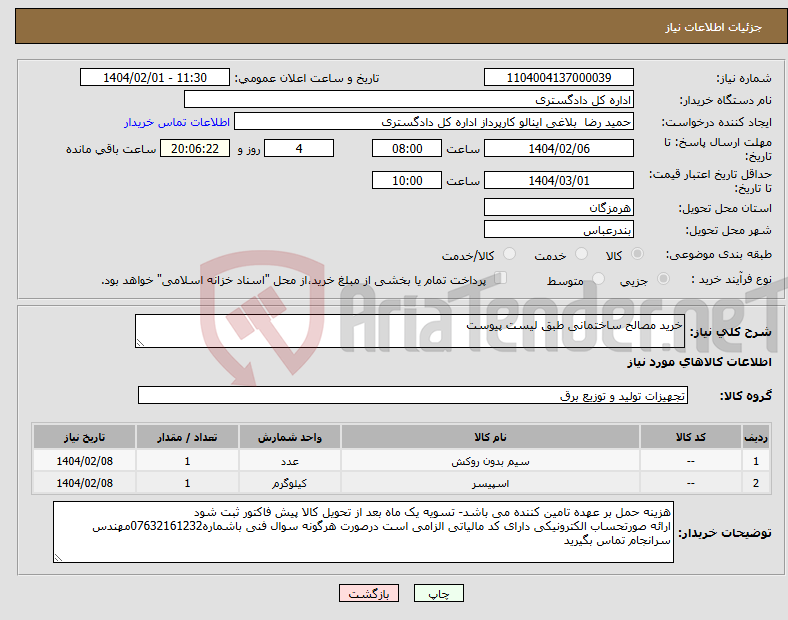
Task: Click the کد کالا column header
Action: click(691, 437)
